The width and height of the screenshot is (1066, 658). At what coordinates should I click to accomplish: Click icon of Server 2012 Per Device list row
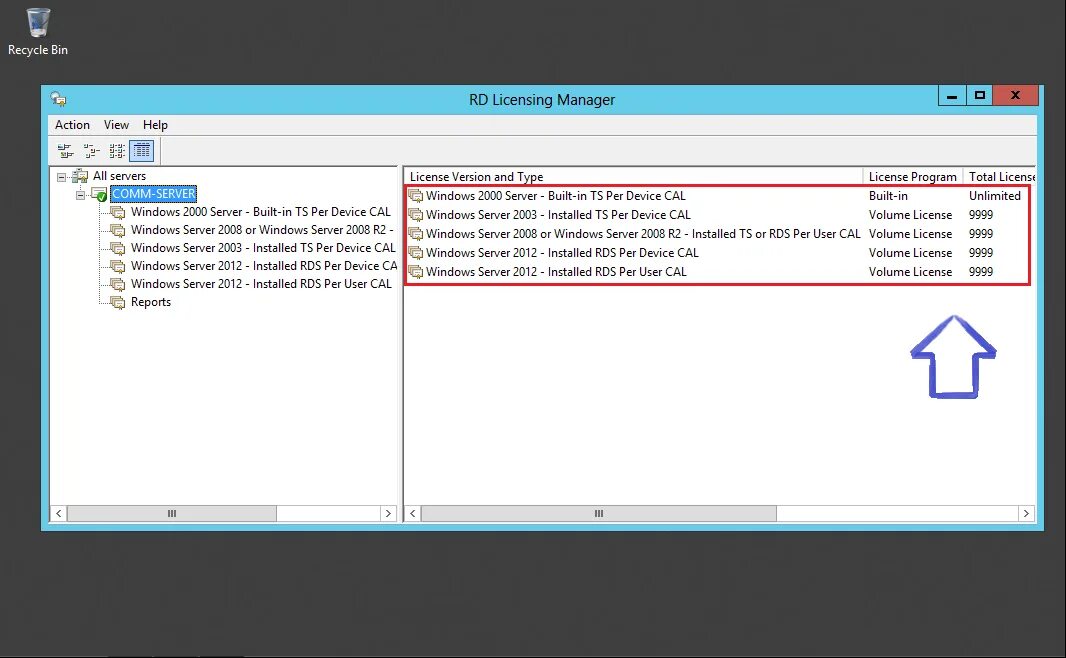click(415, 253)
